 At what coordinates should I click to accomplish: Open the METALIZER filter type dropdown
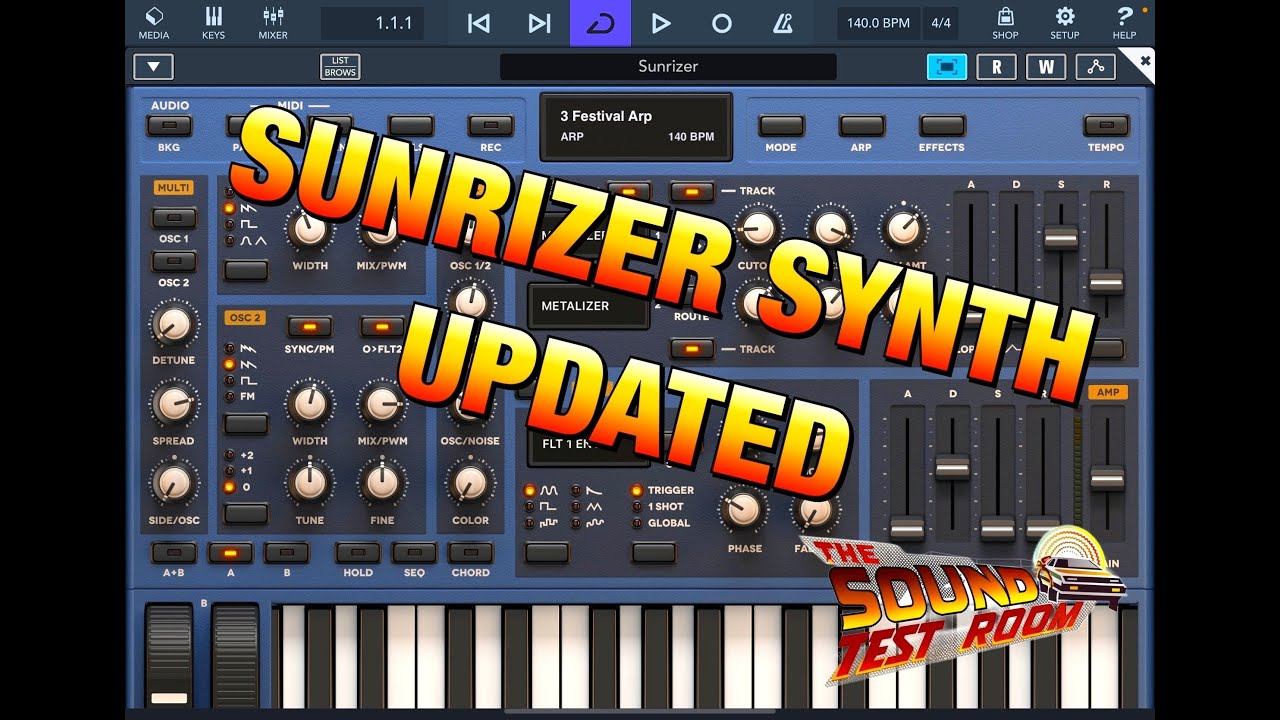(589, 306)
